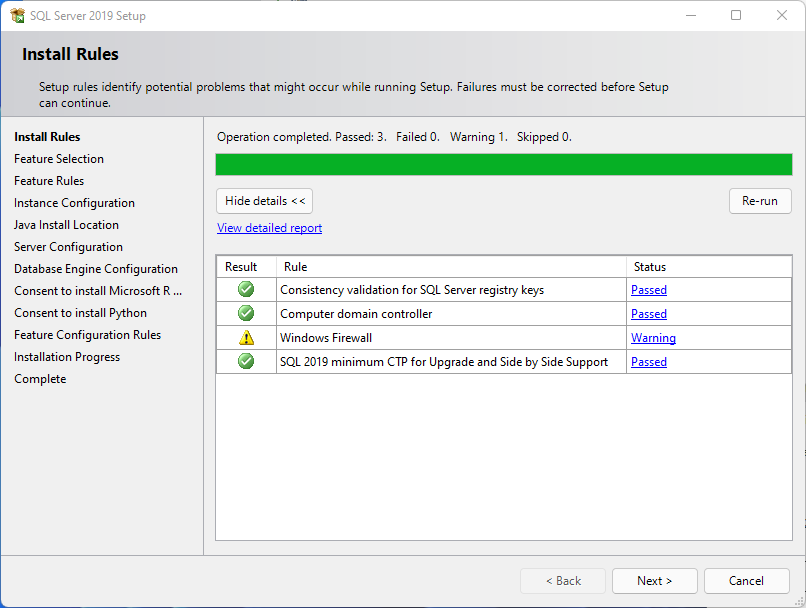Click 'Windows Firewall' rule text

point(326,338)
